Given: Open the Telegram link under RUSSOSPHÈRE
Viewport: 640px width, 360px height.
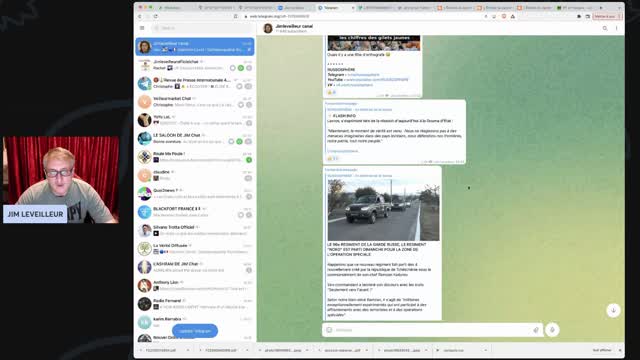Looking at the screenshot, I should (363, 75).
